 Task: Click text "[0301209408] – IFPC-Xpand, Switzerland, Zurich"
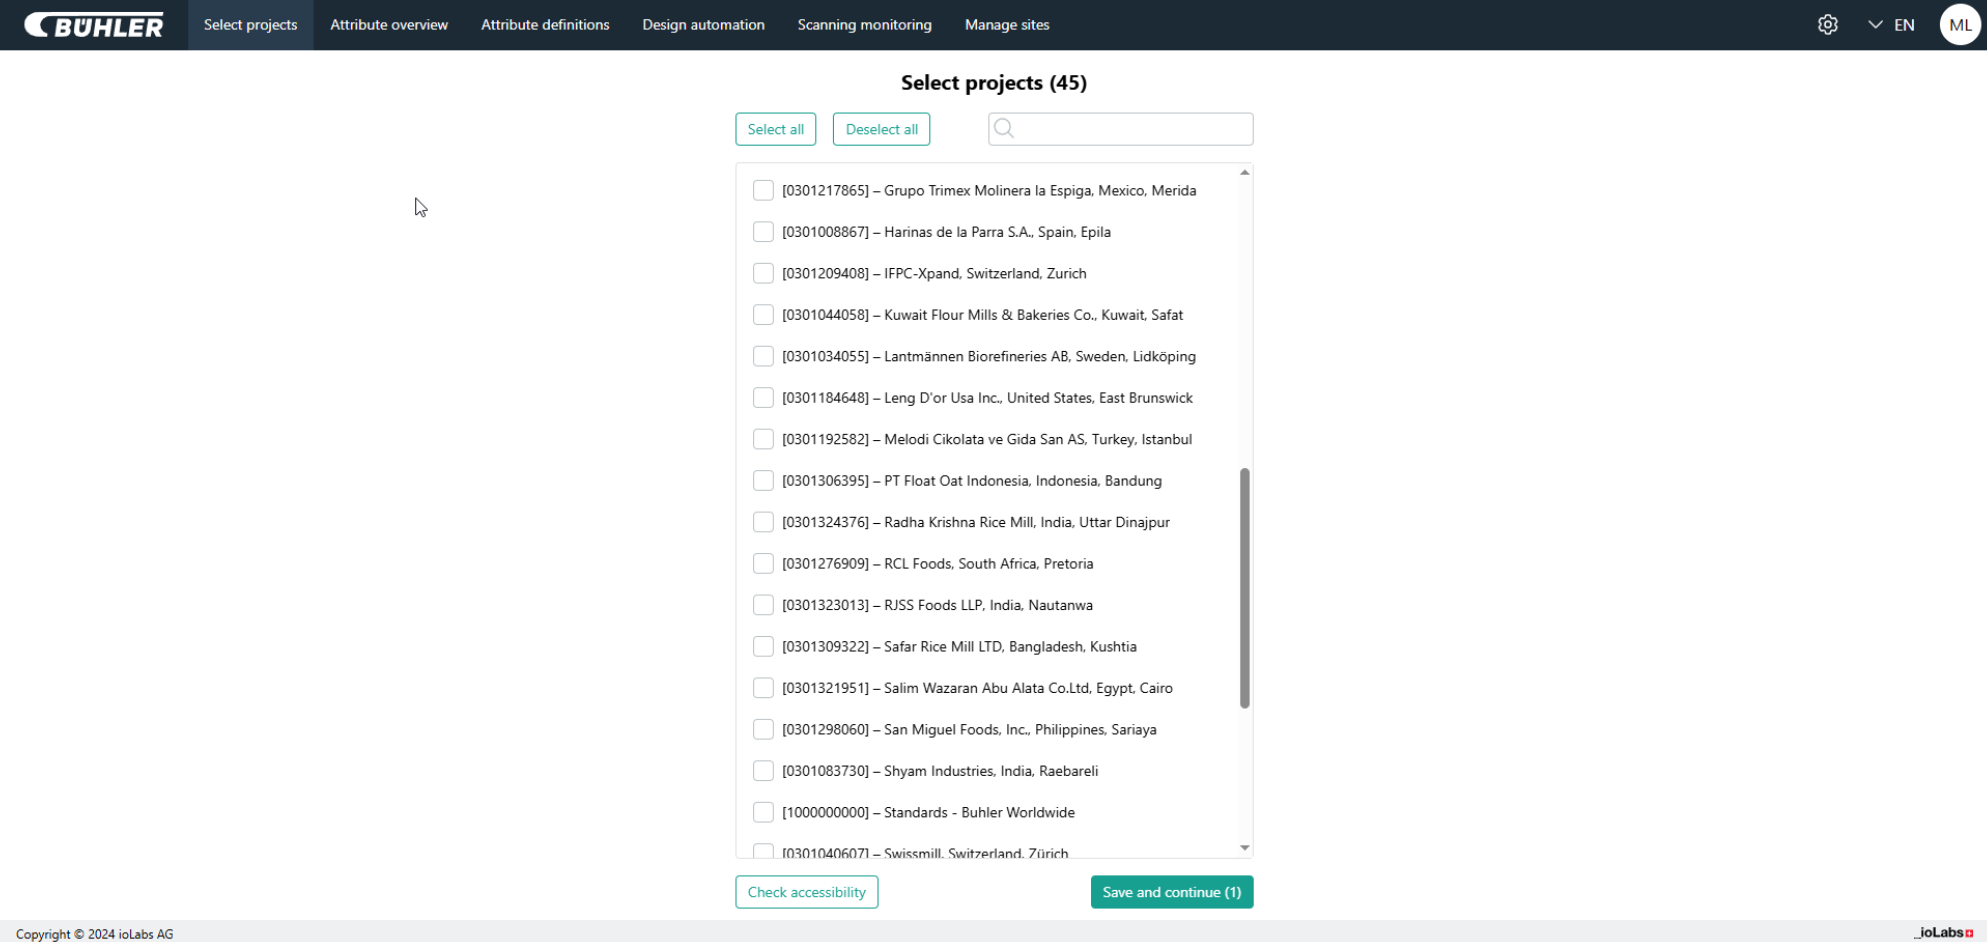coord(934,273)
